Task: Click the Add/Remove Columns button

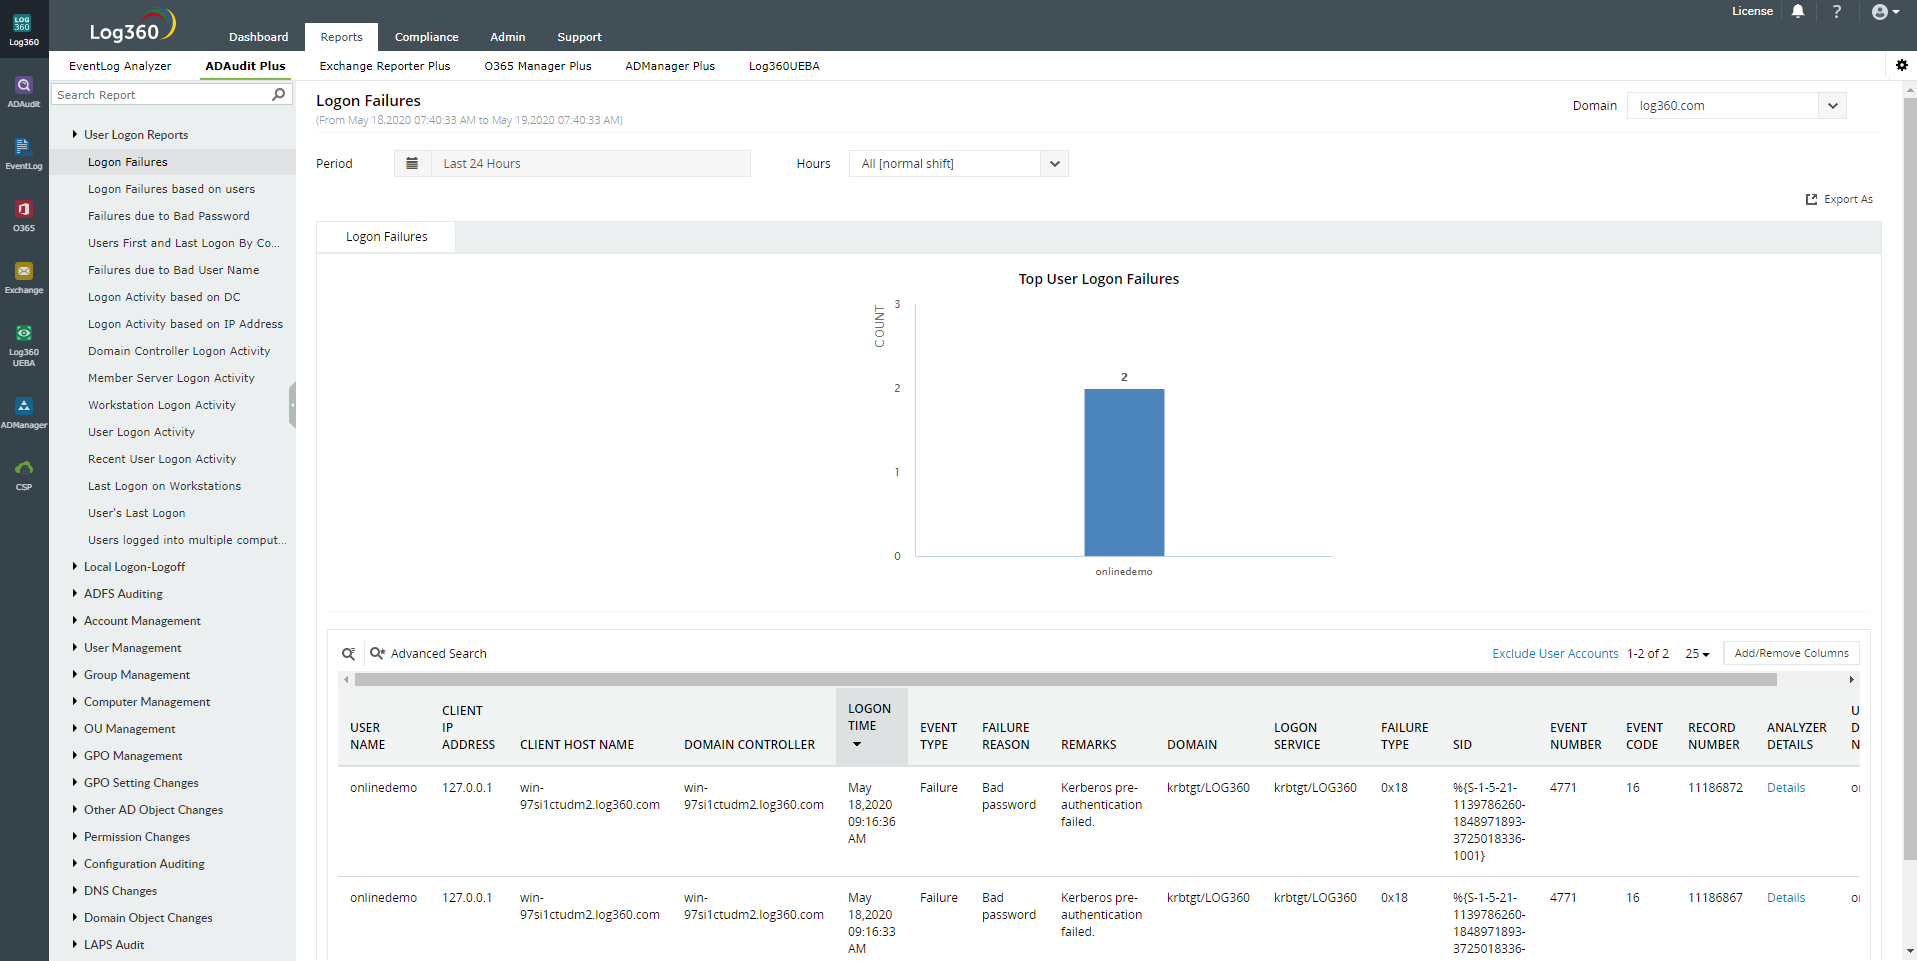Action: tap(1791, 654)
